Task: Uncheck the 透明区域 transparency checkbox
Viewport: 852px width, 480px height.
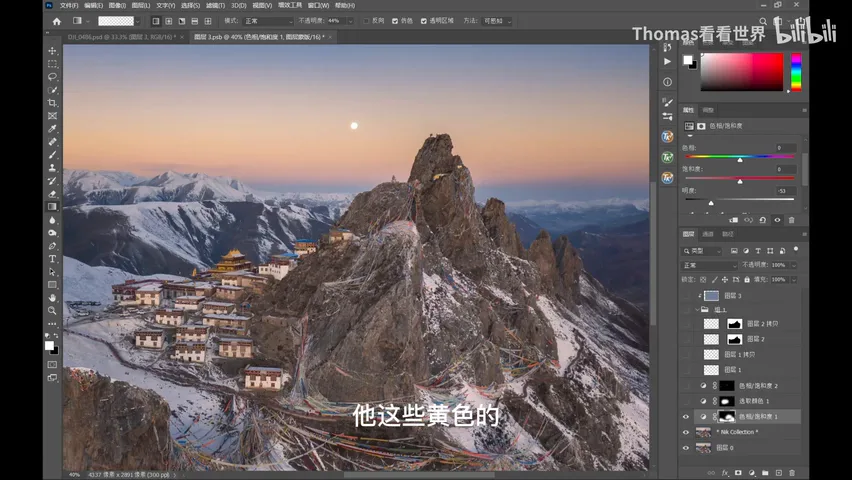Action: click(424, 21)
